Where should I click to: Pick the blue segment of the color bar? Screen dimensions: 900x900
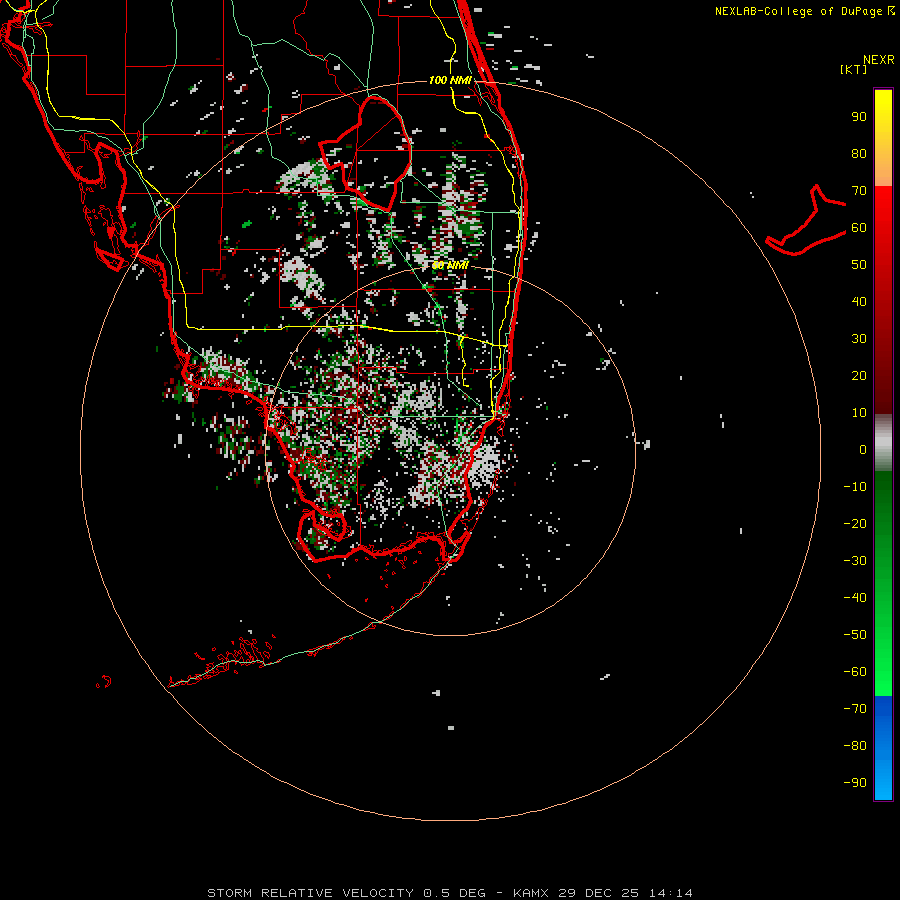click(x=883, y=748)
